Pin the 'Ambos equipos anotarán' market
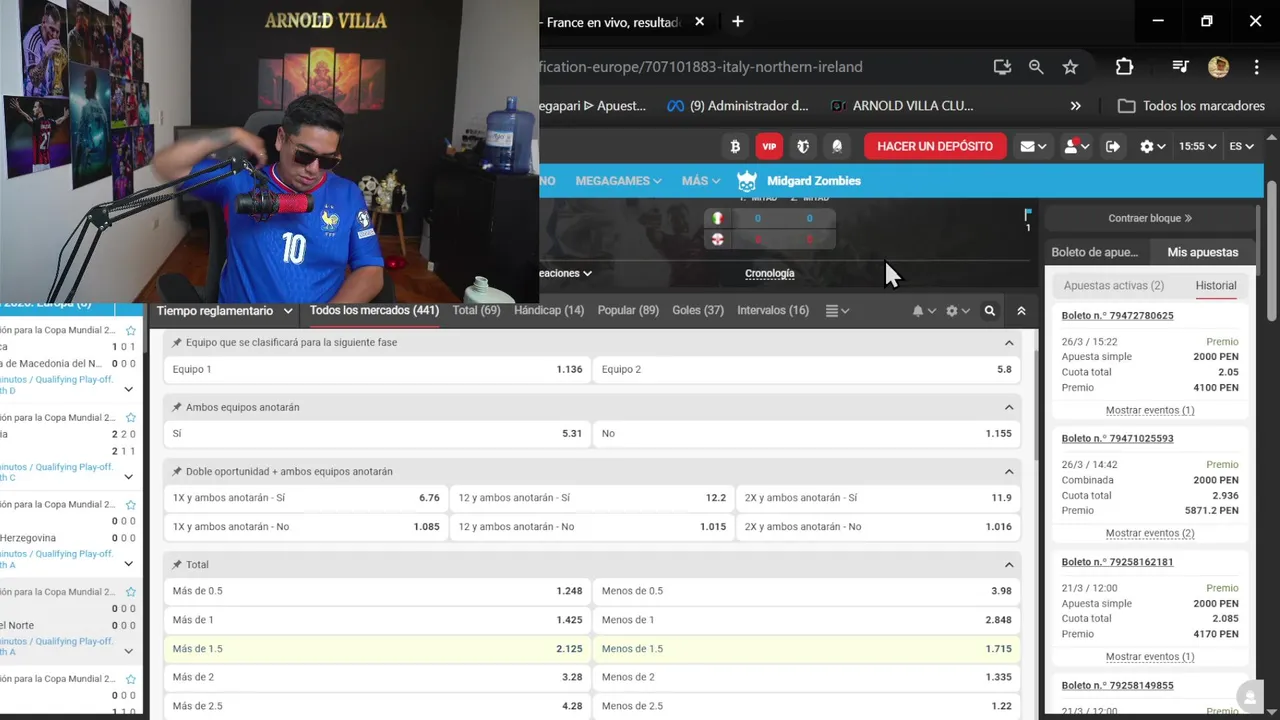 tap(177, 408)
